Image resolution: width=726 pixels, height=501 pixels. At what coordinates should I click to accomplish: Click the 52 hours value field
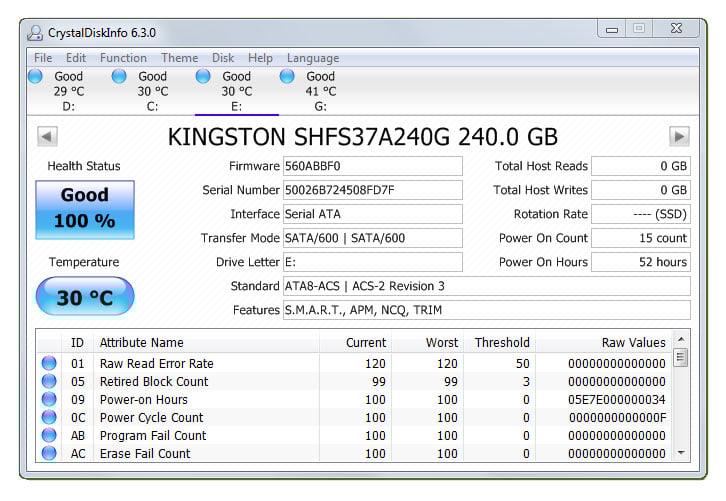pos(641,262)
